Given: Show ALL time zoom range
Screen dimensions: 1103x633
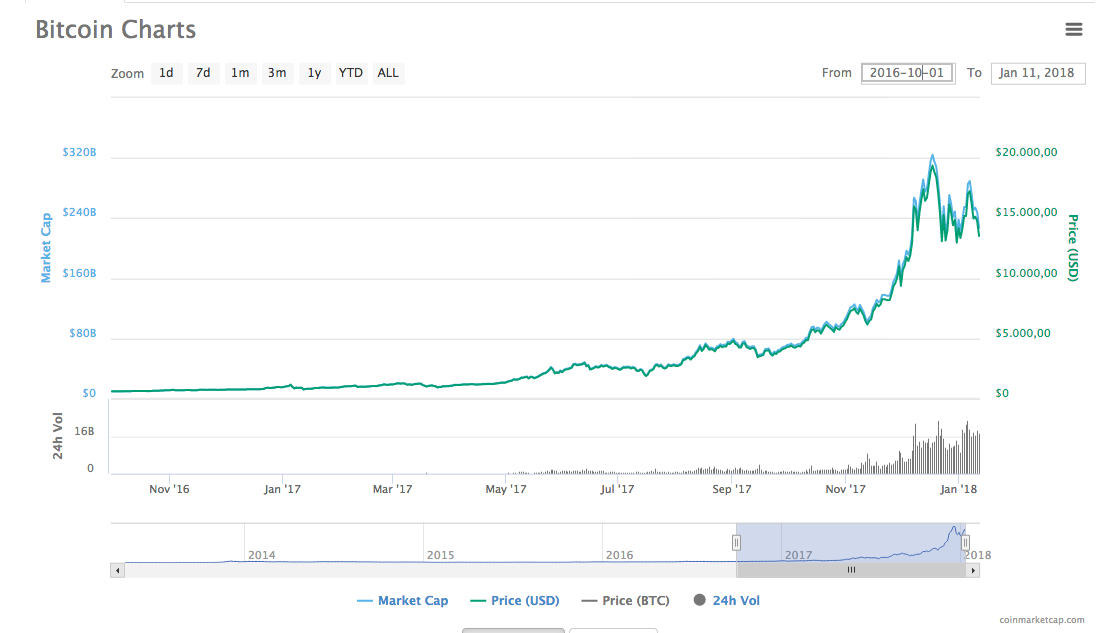Looking at the screenshot, I should click(388, 73).
